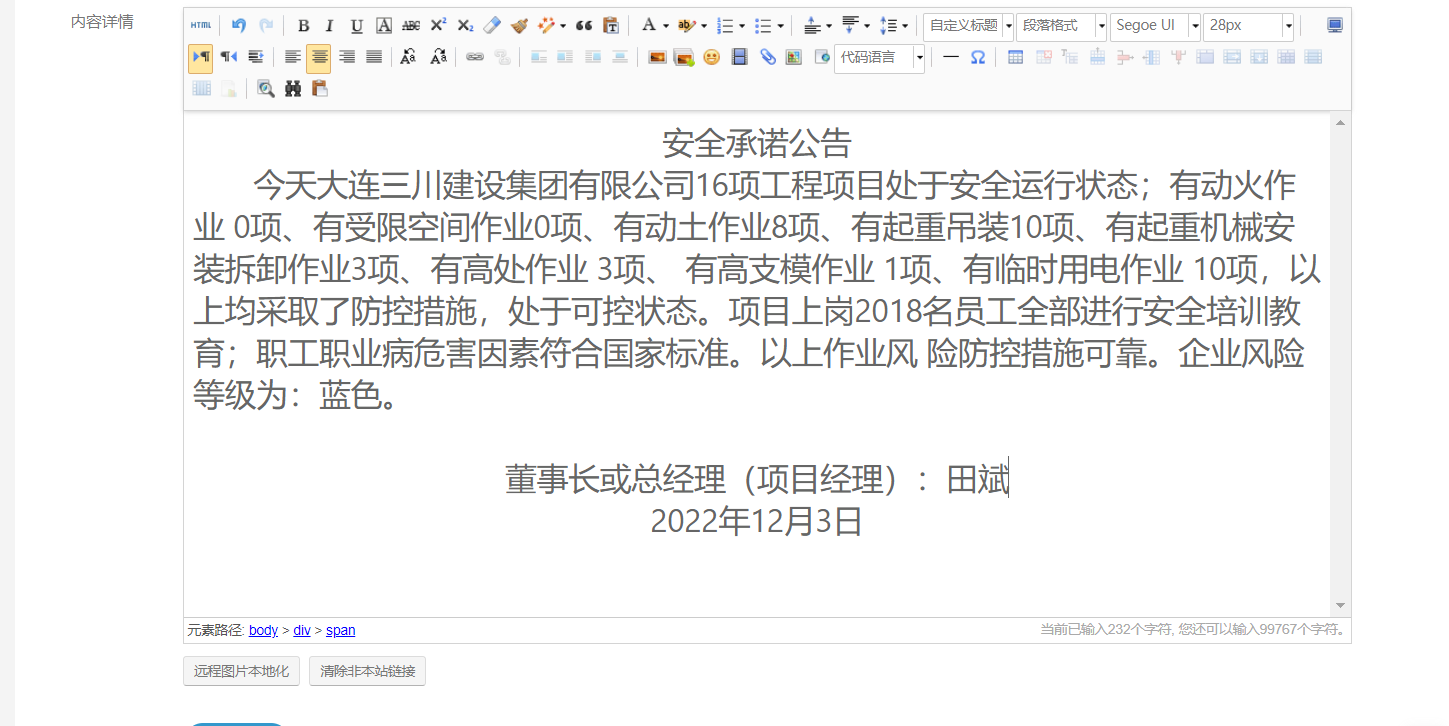Select div in the element path
Screen dimensions: 1449x726
(x=302, y=630)
